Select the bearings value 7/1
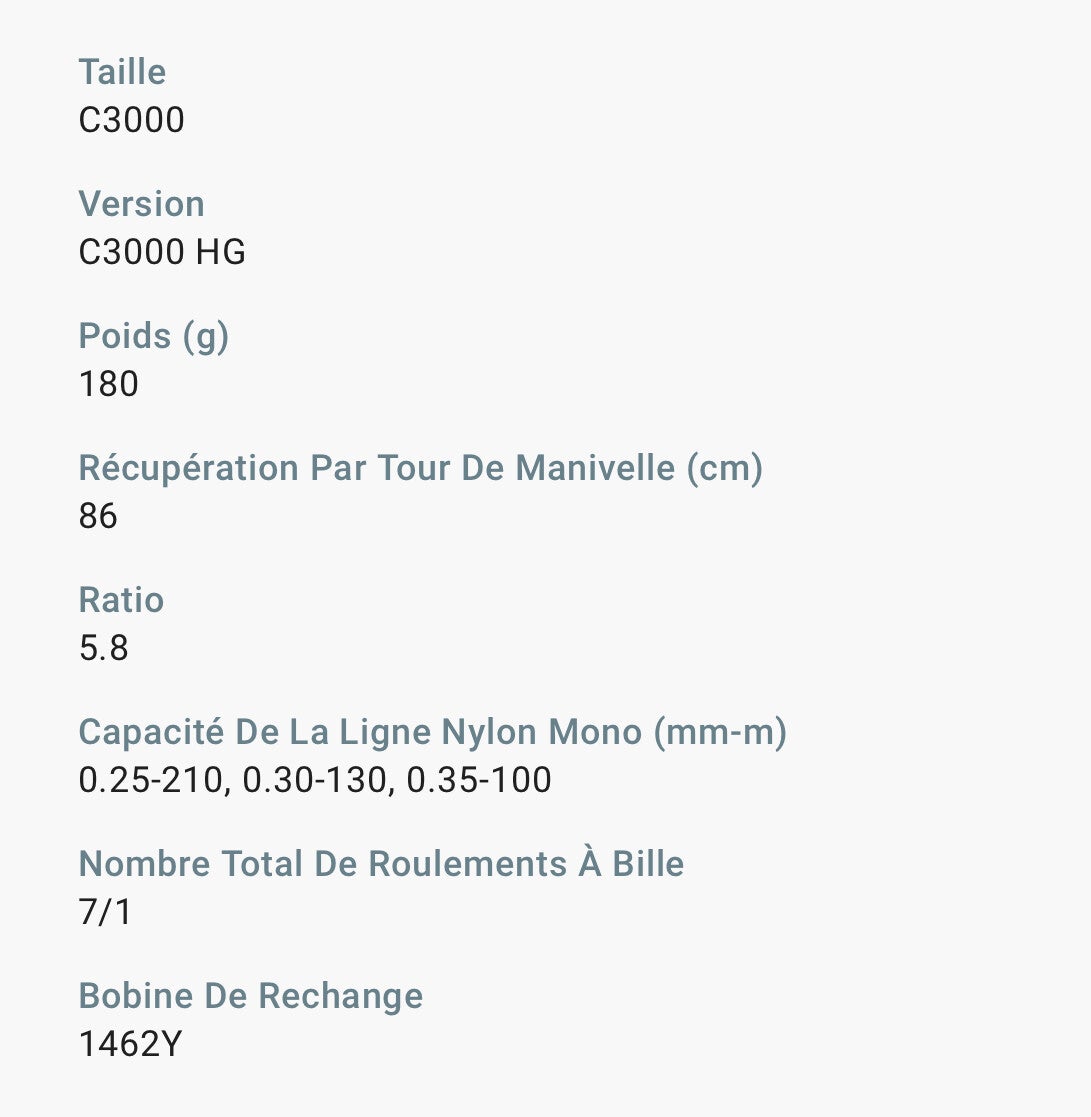1091x1117 pixels. tap(104, 912)
